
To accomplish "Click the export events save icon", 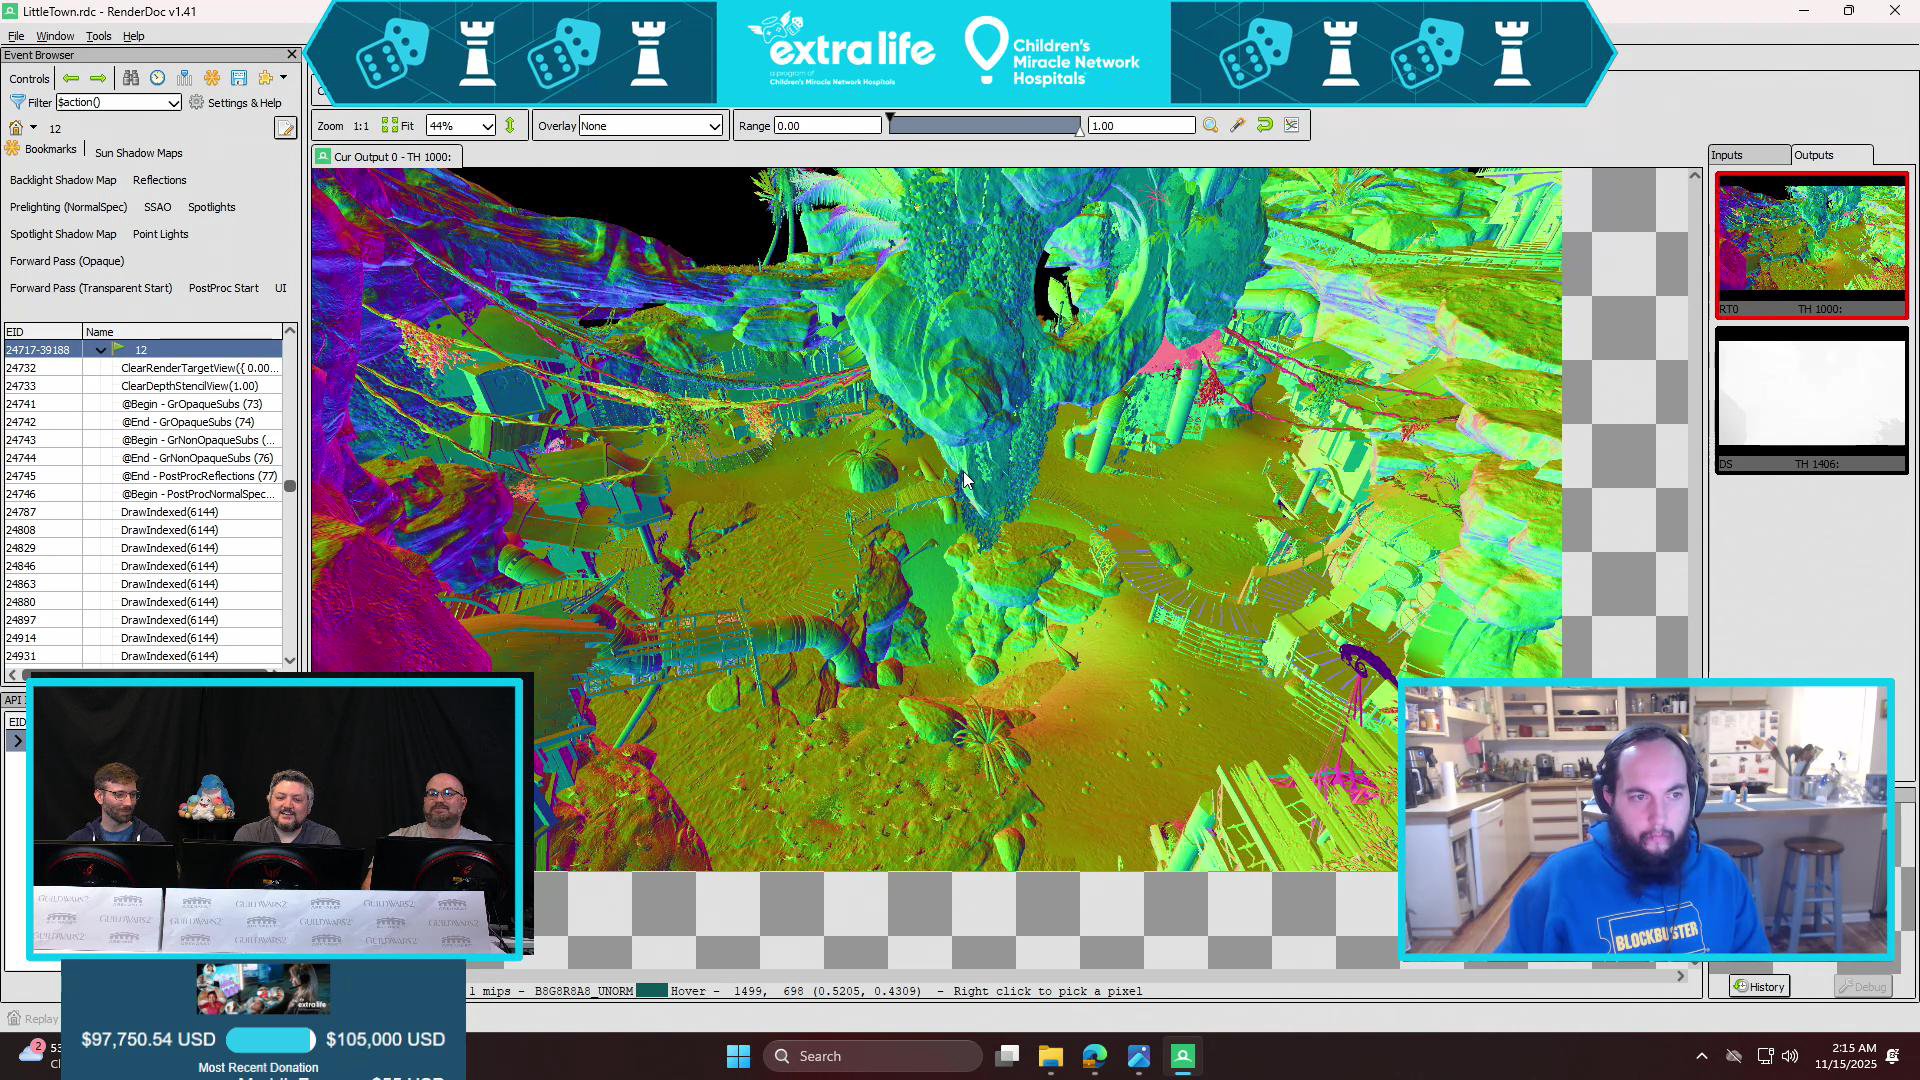I will pos(239,78).
